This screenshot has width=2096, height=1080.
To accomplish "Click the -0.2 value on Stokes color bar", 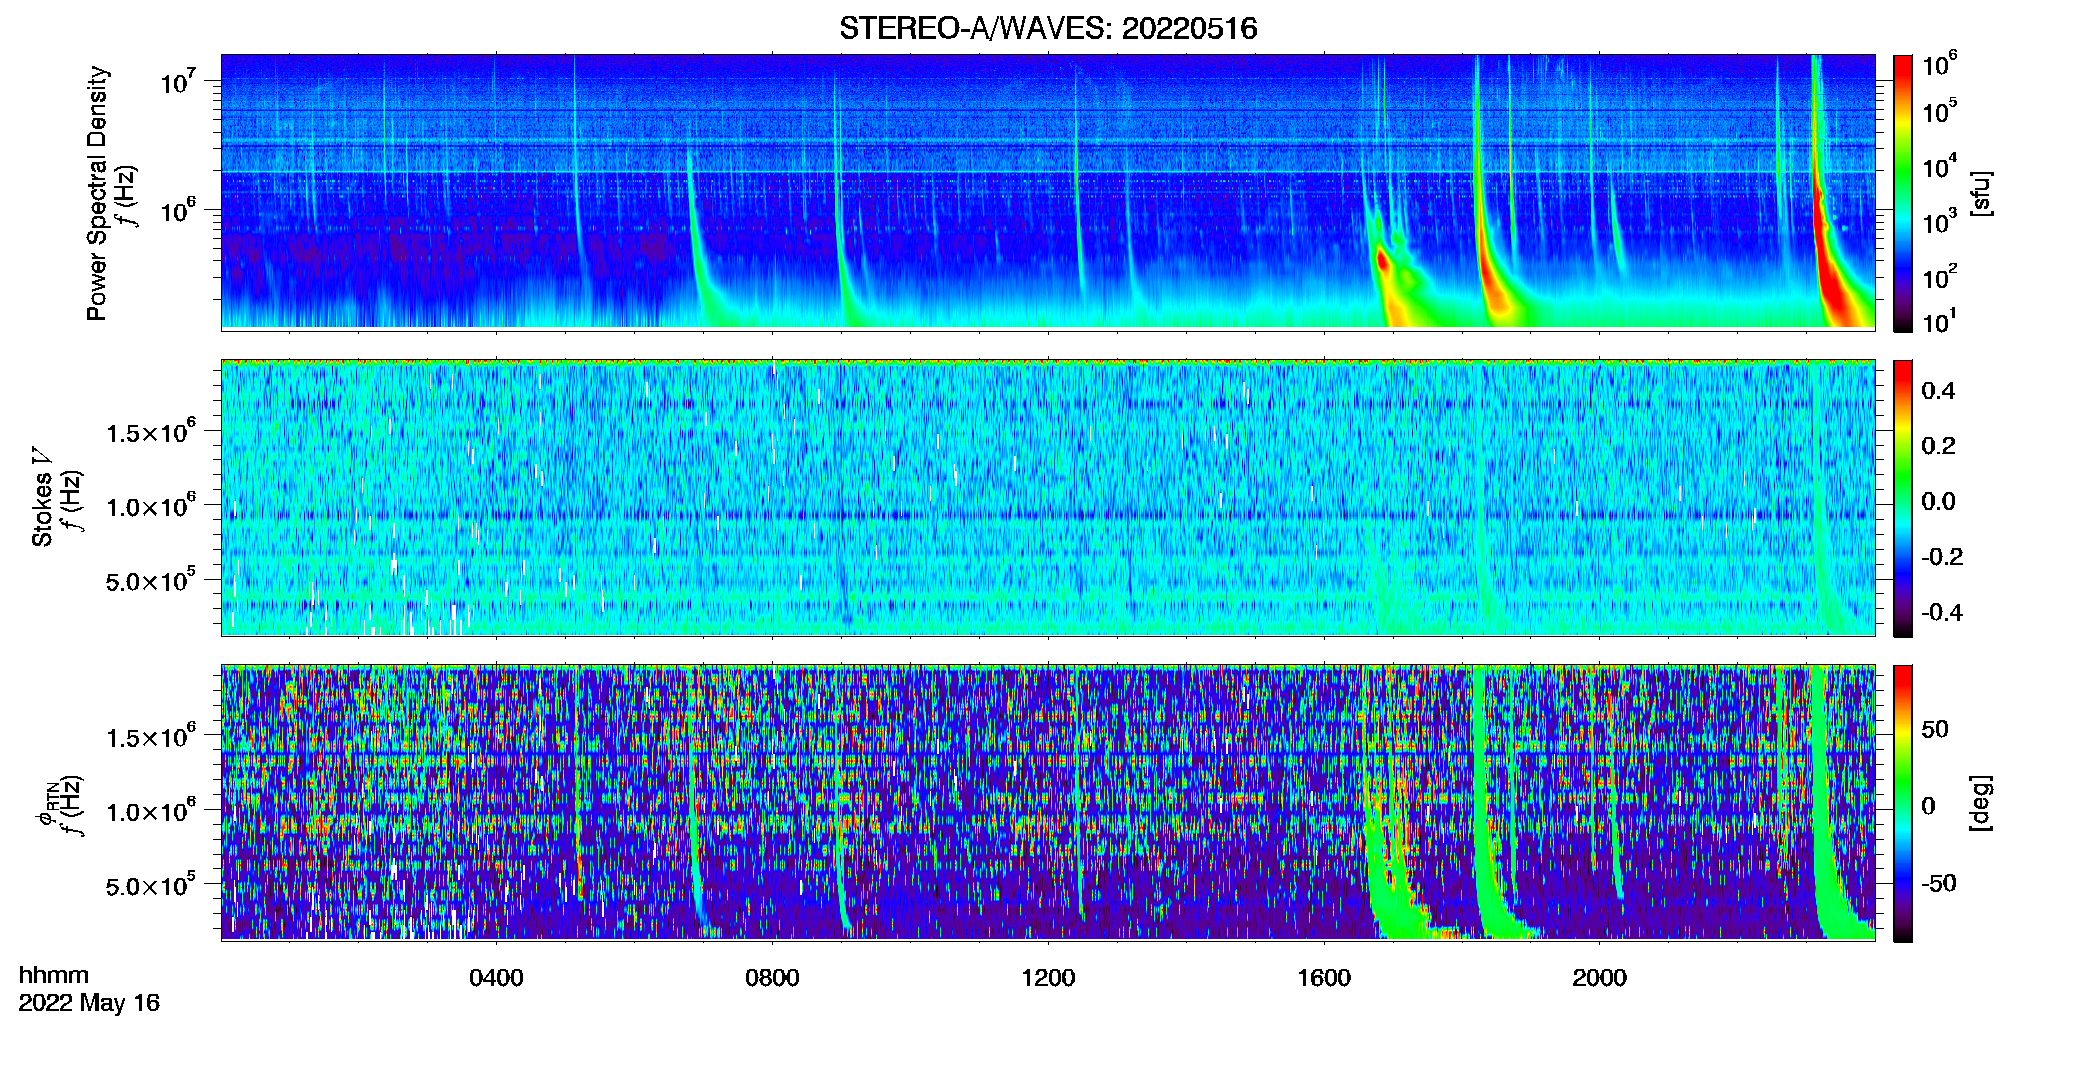I will point(1942,557).
